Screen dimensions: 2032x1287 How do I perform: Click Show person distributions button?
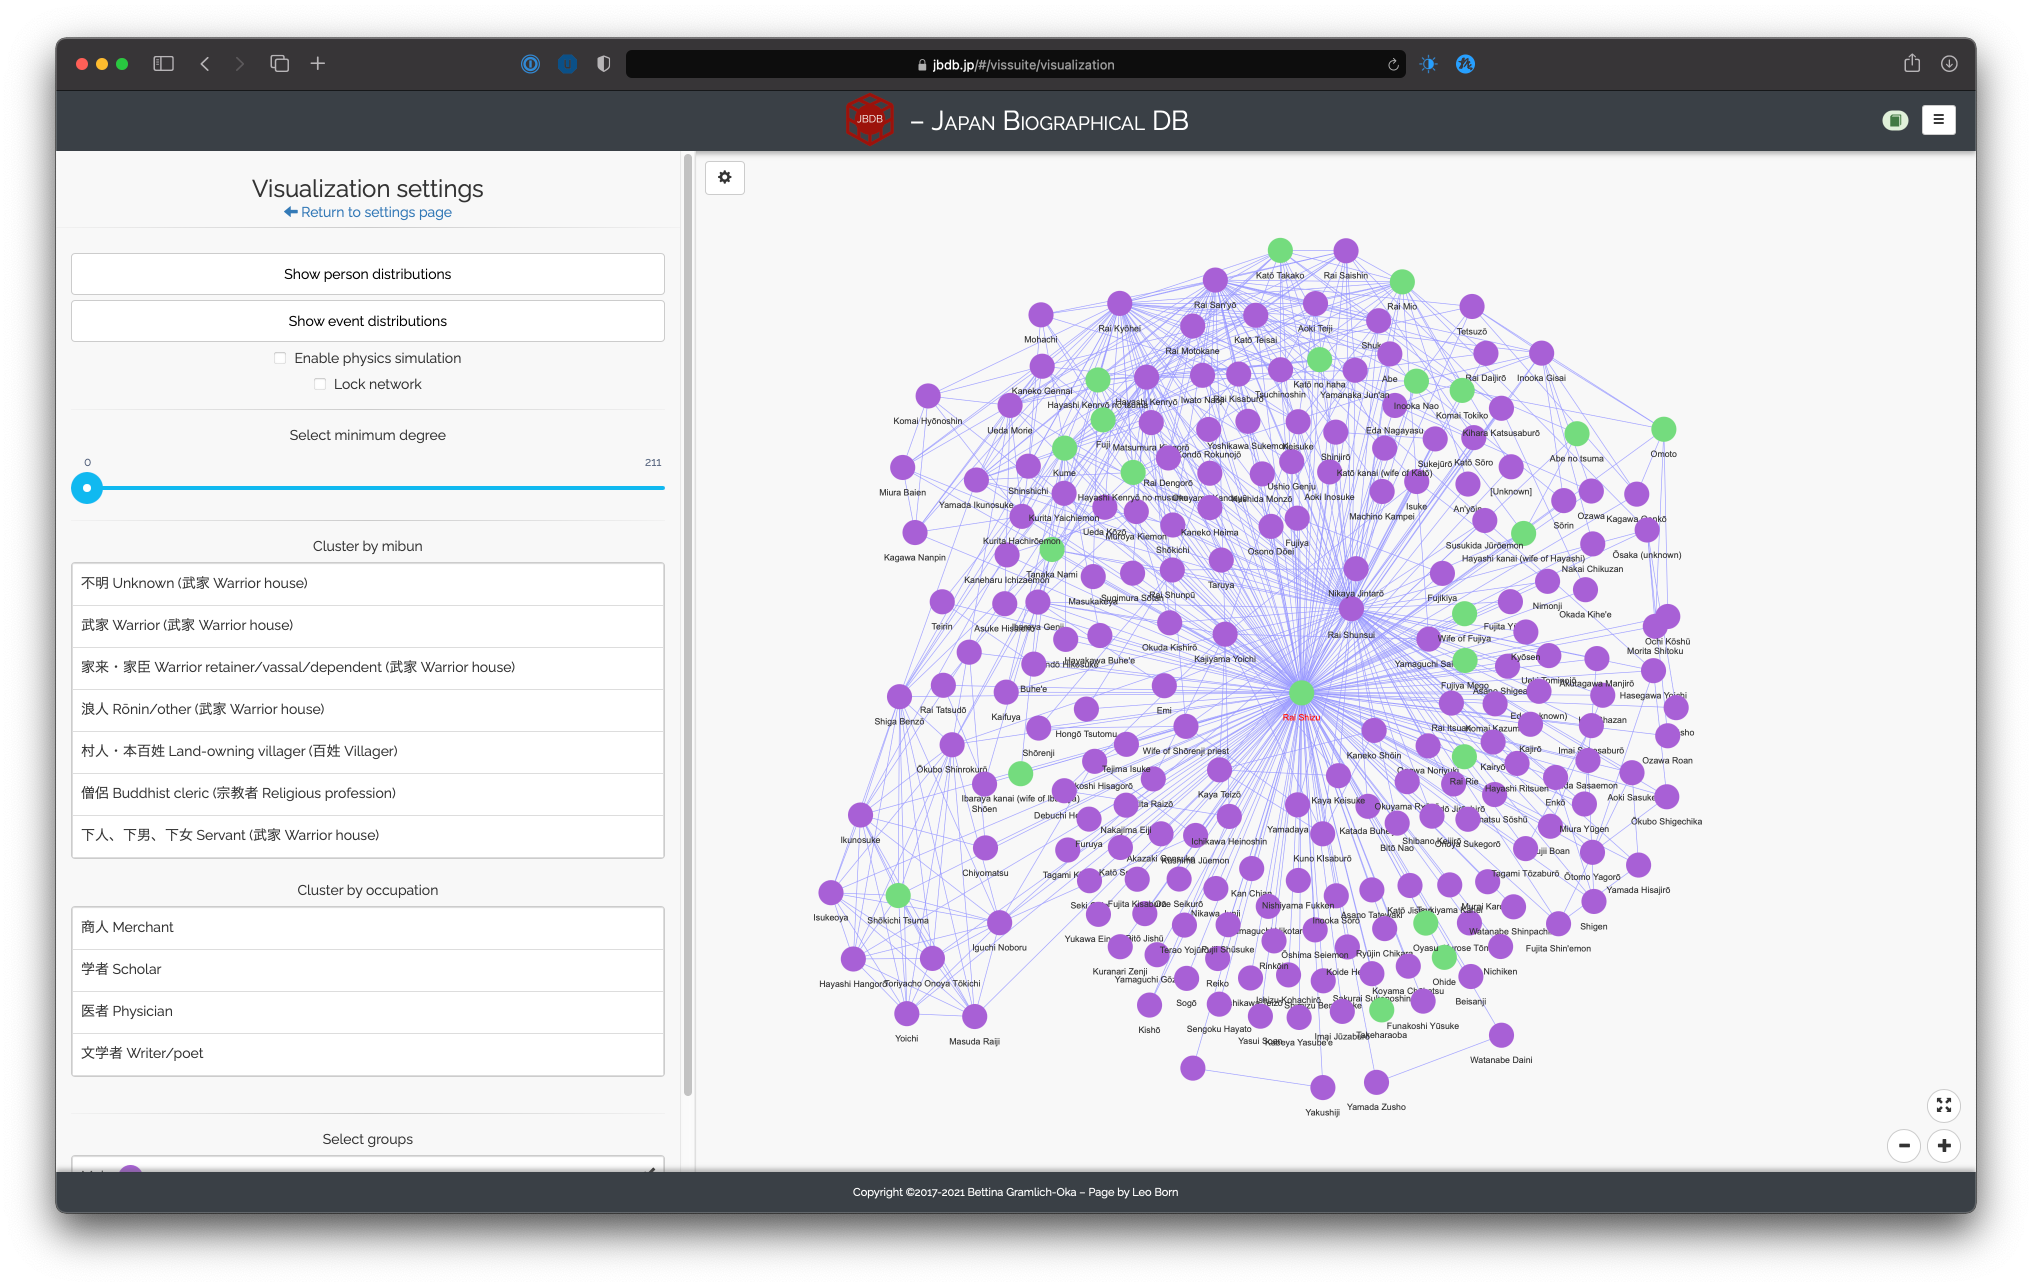368,274
